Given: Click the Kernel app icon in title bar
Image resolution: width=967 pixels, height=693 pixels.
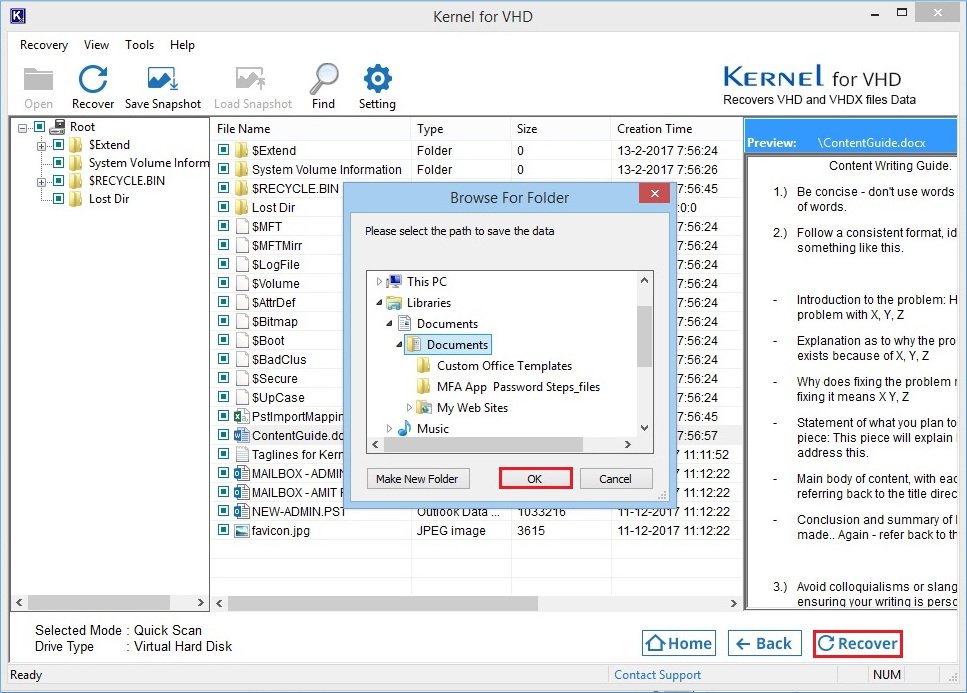Looking at the screenshot, I should click(18, 15).
